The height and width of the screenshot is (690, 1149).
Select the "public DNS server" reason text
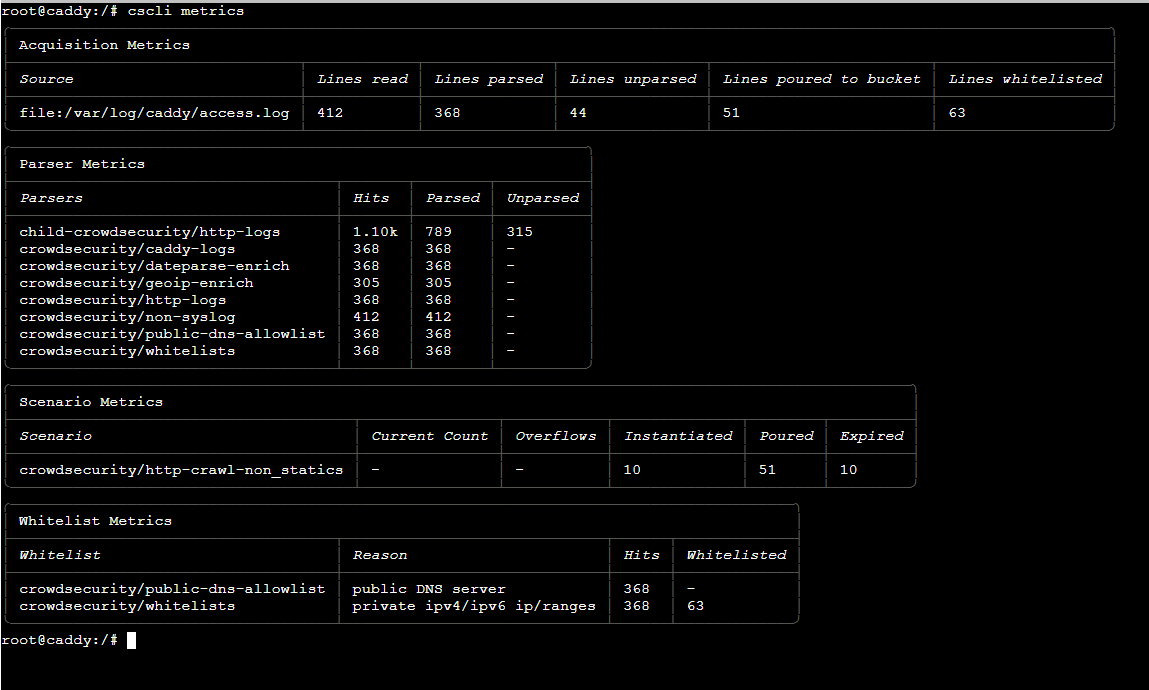pos(429,590)
